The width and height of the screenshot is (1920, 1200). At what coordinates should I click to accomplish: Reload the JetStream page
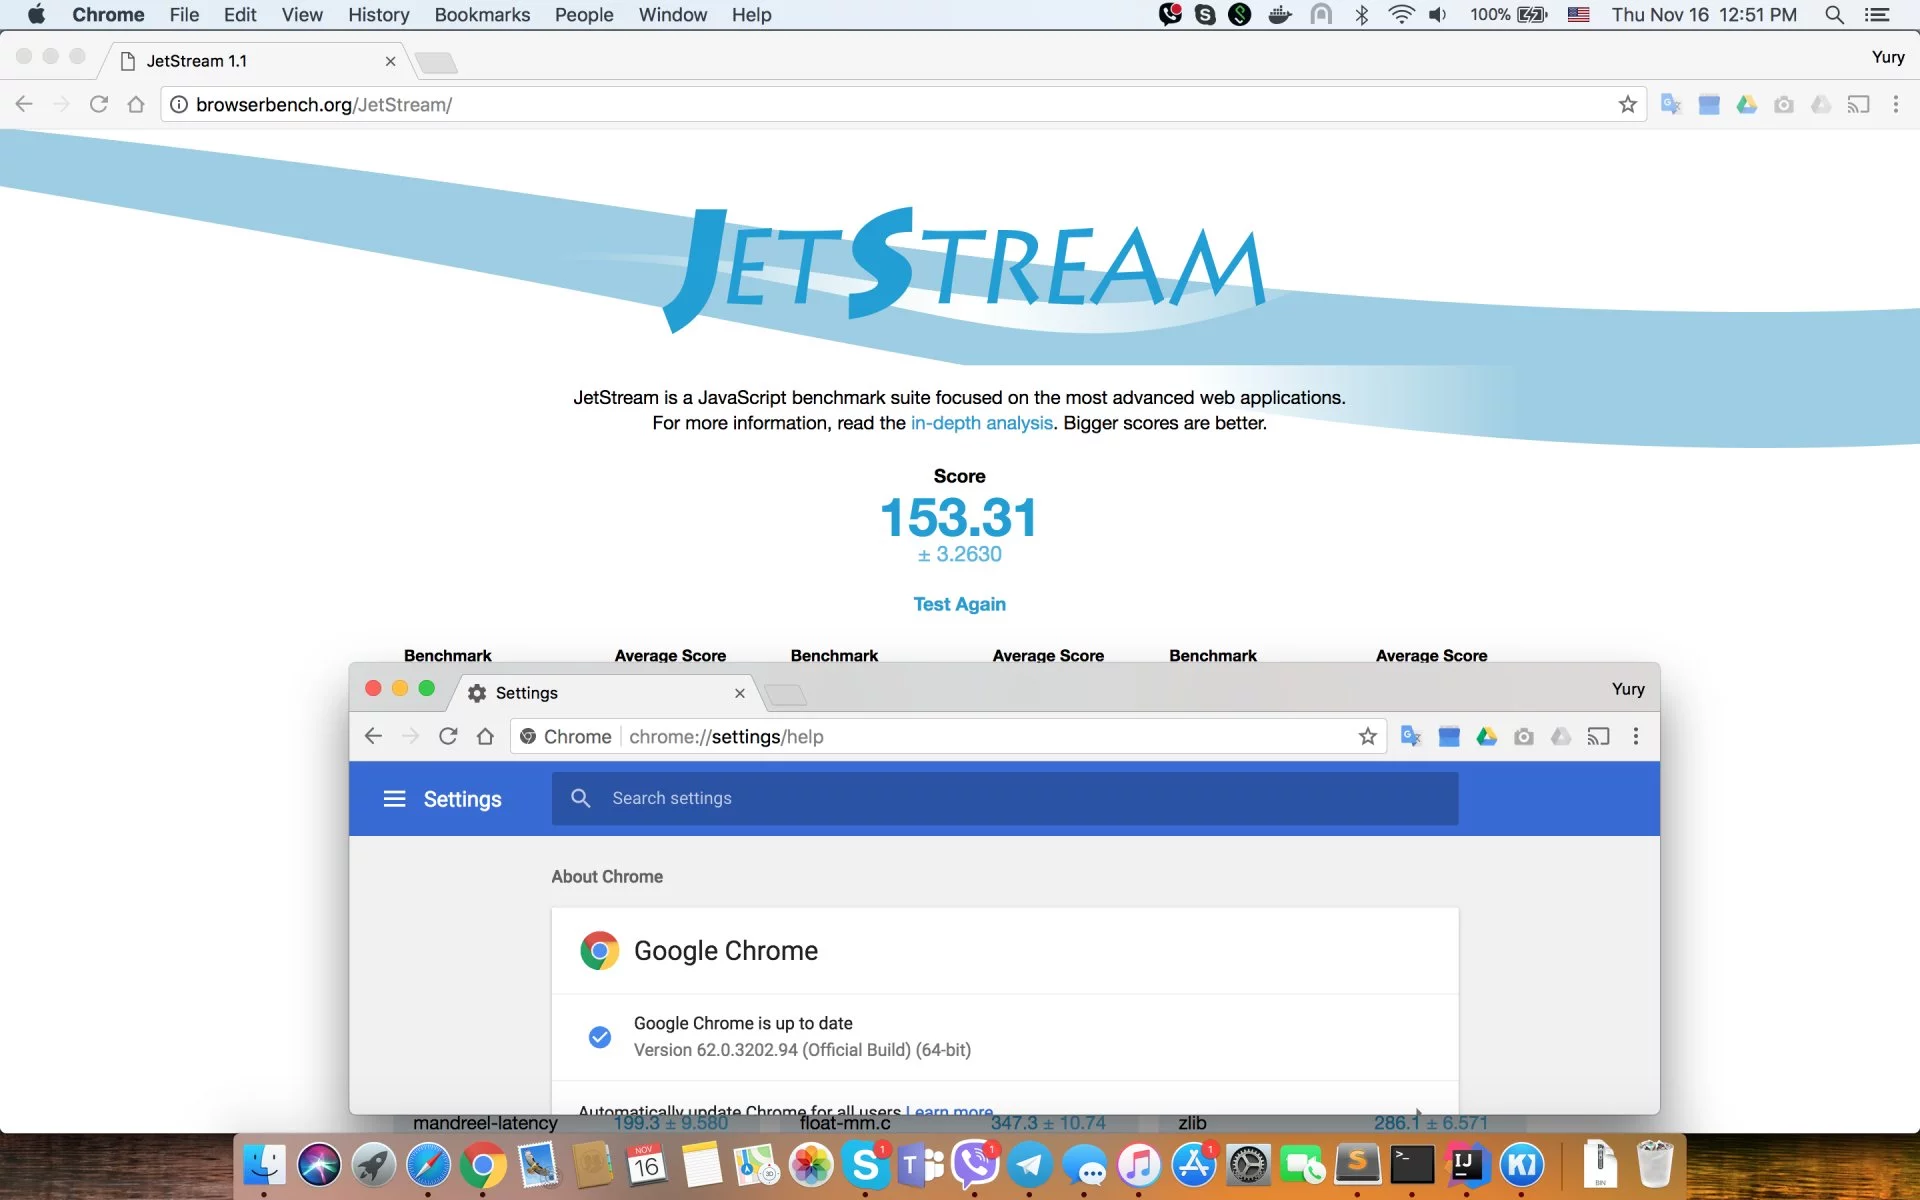pyautogui.click(x=98, y=104)
